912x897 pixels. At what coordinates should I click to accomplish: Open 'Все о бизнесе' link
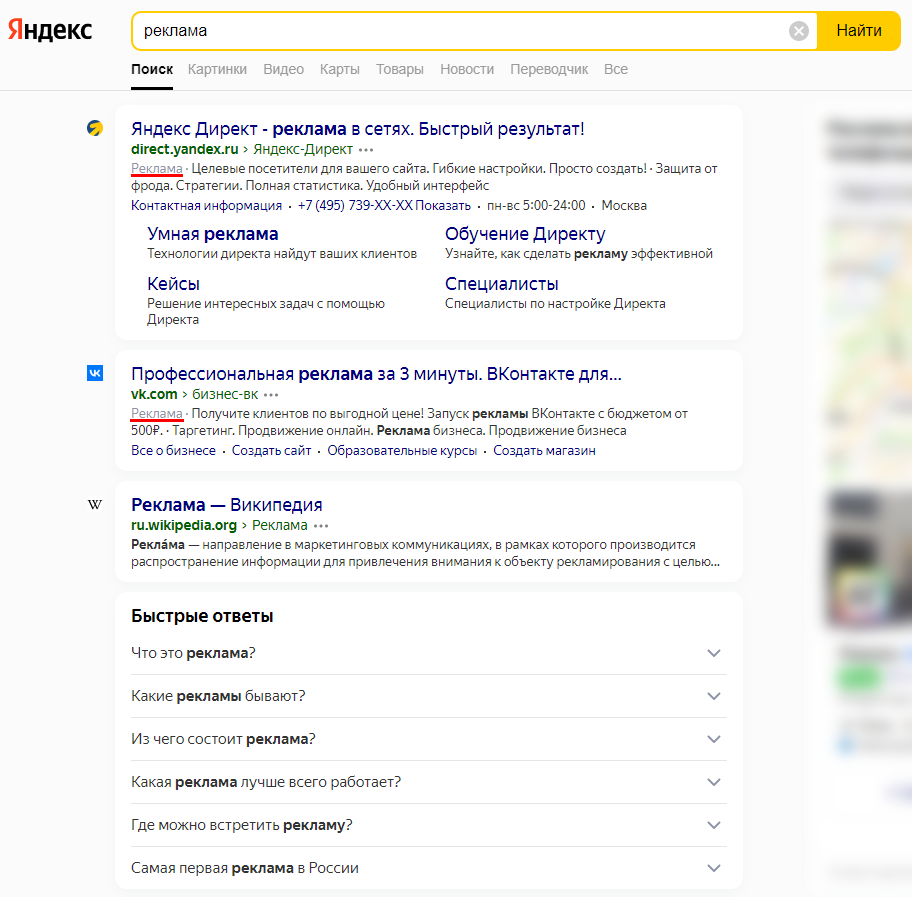pyautogui.click(x=173, y=451)
